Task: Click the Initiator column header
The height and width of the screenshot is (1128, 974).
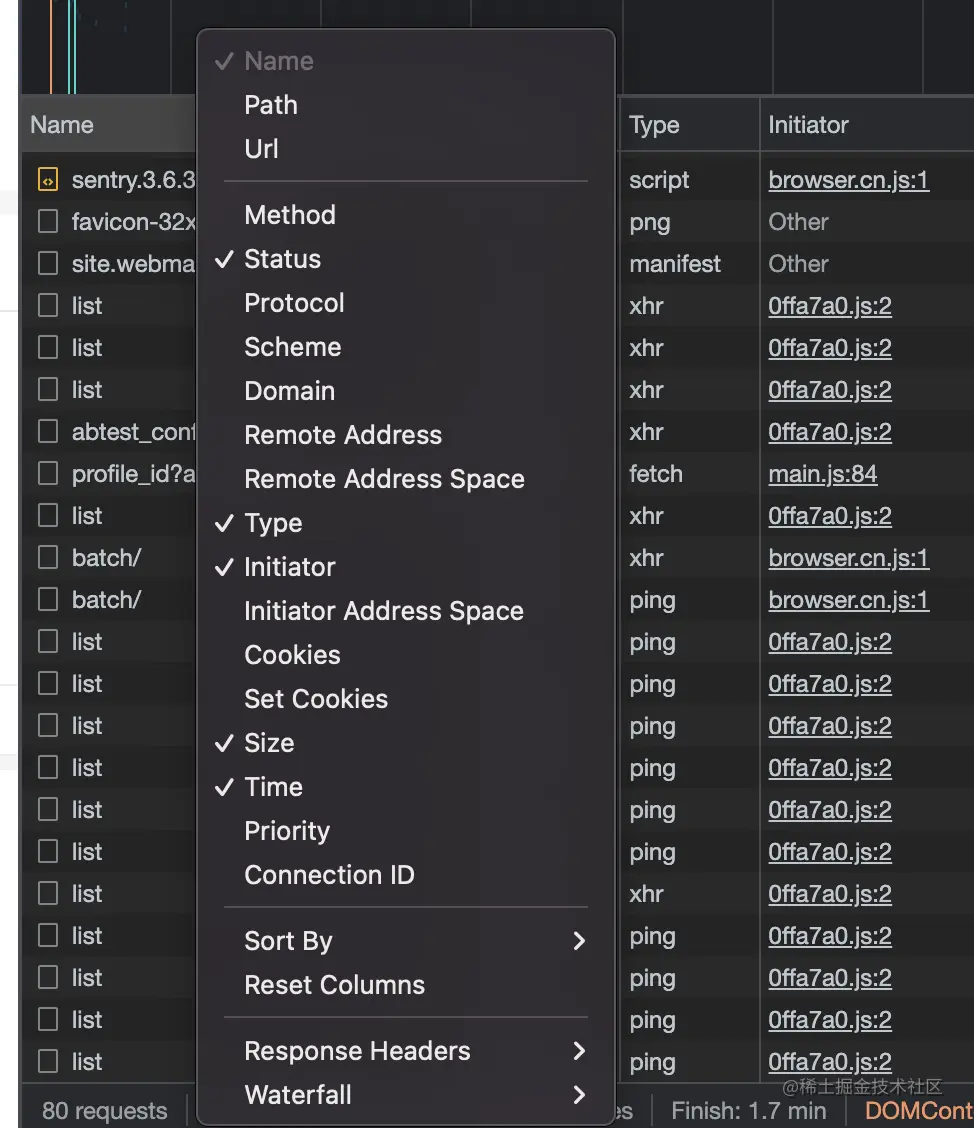Action: 808,125
